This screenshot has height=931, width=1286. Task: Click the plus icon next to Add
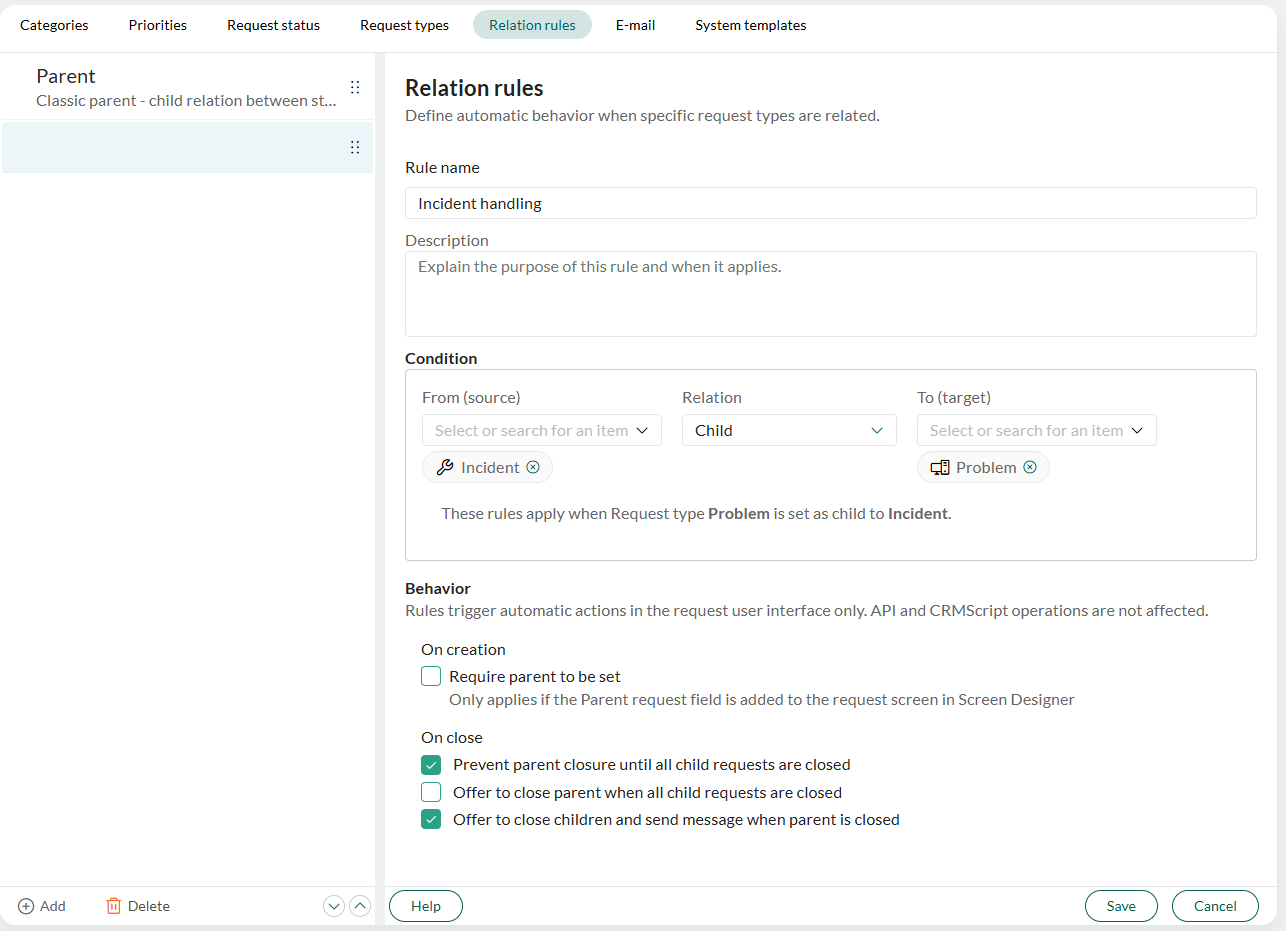[26, 906]
